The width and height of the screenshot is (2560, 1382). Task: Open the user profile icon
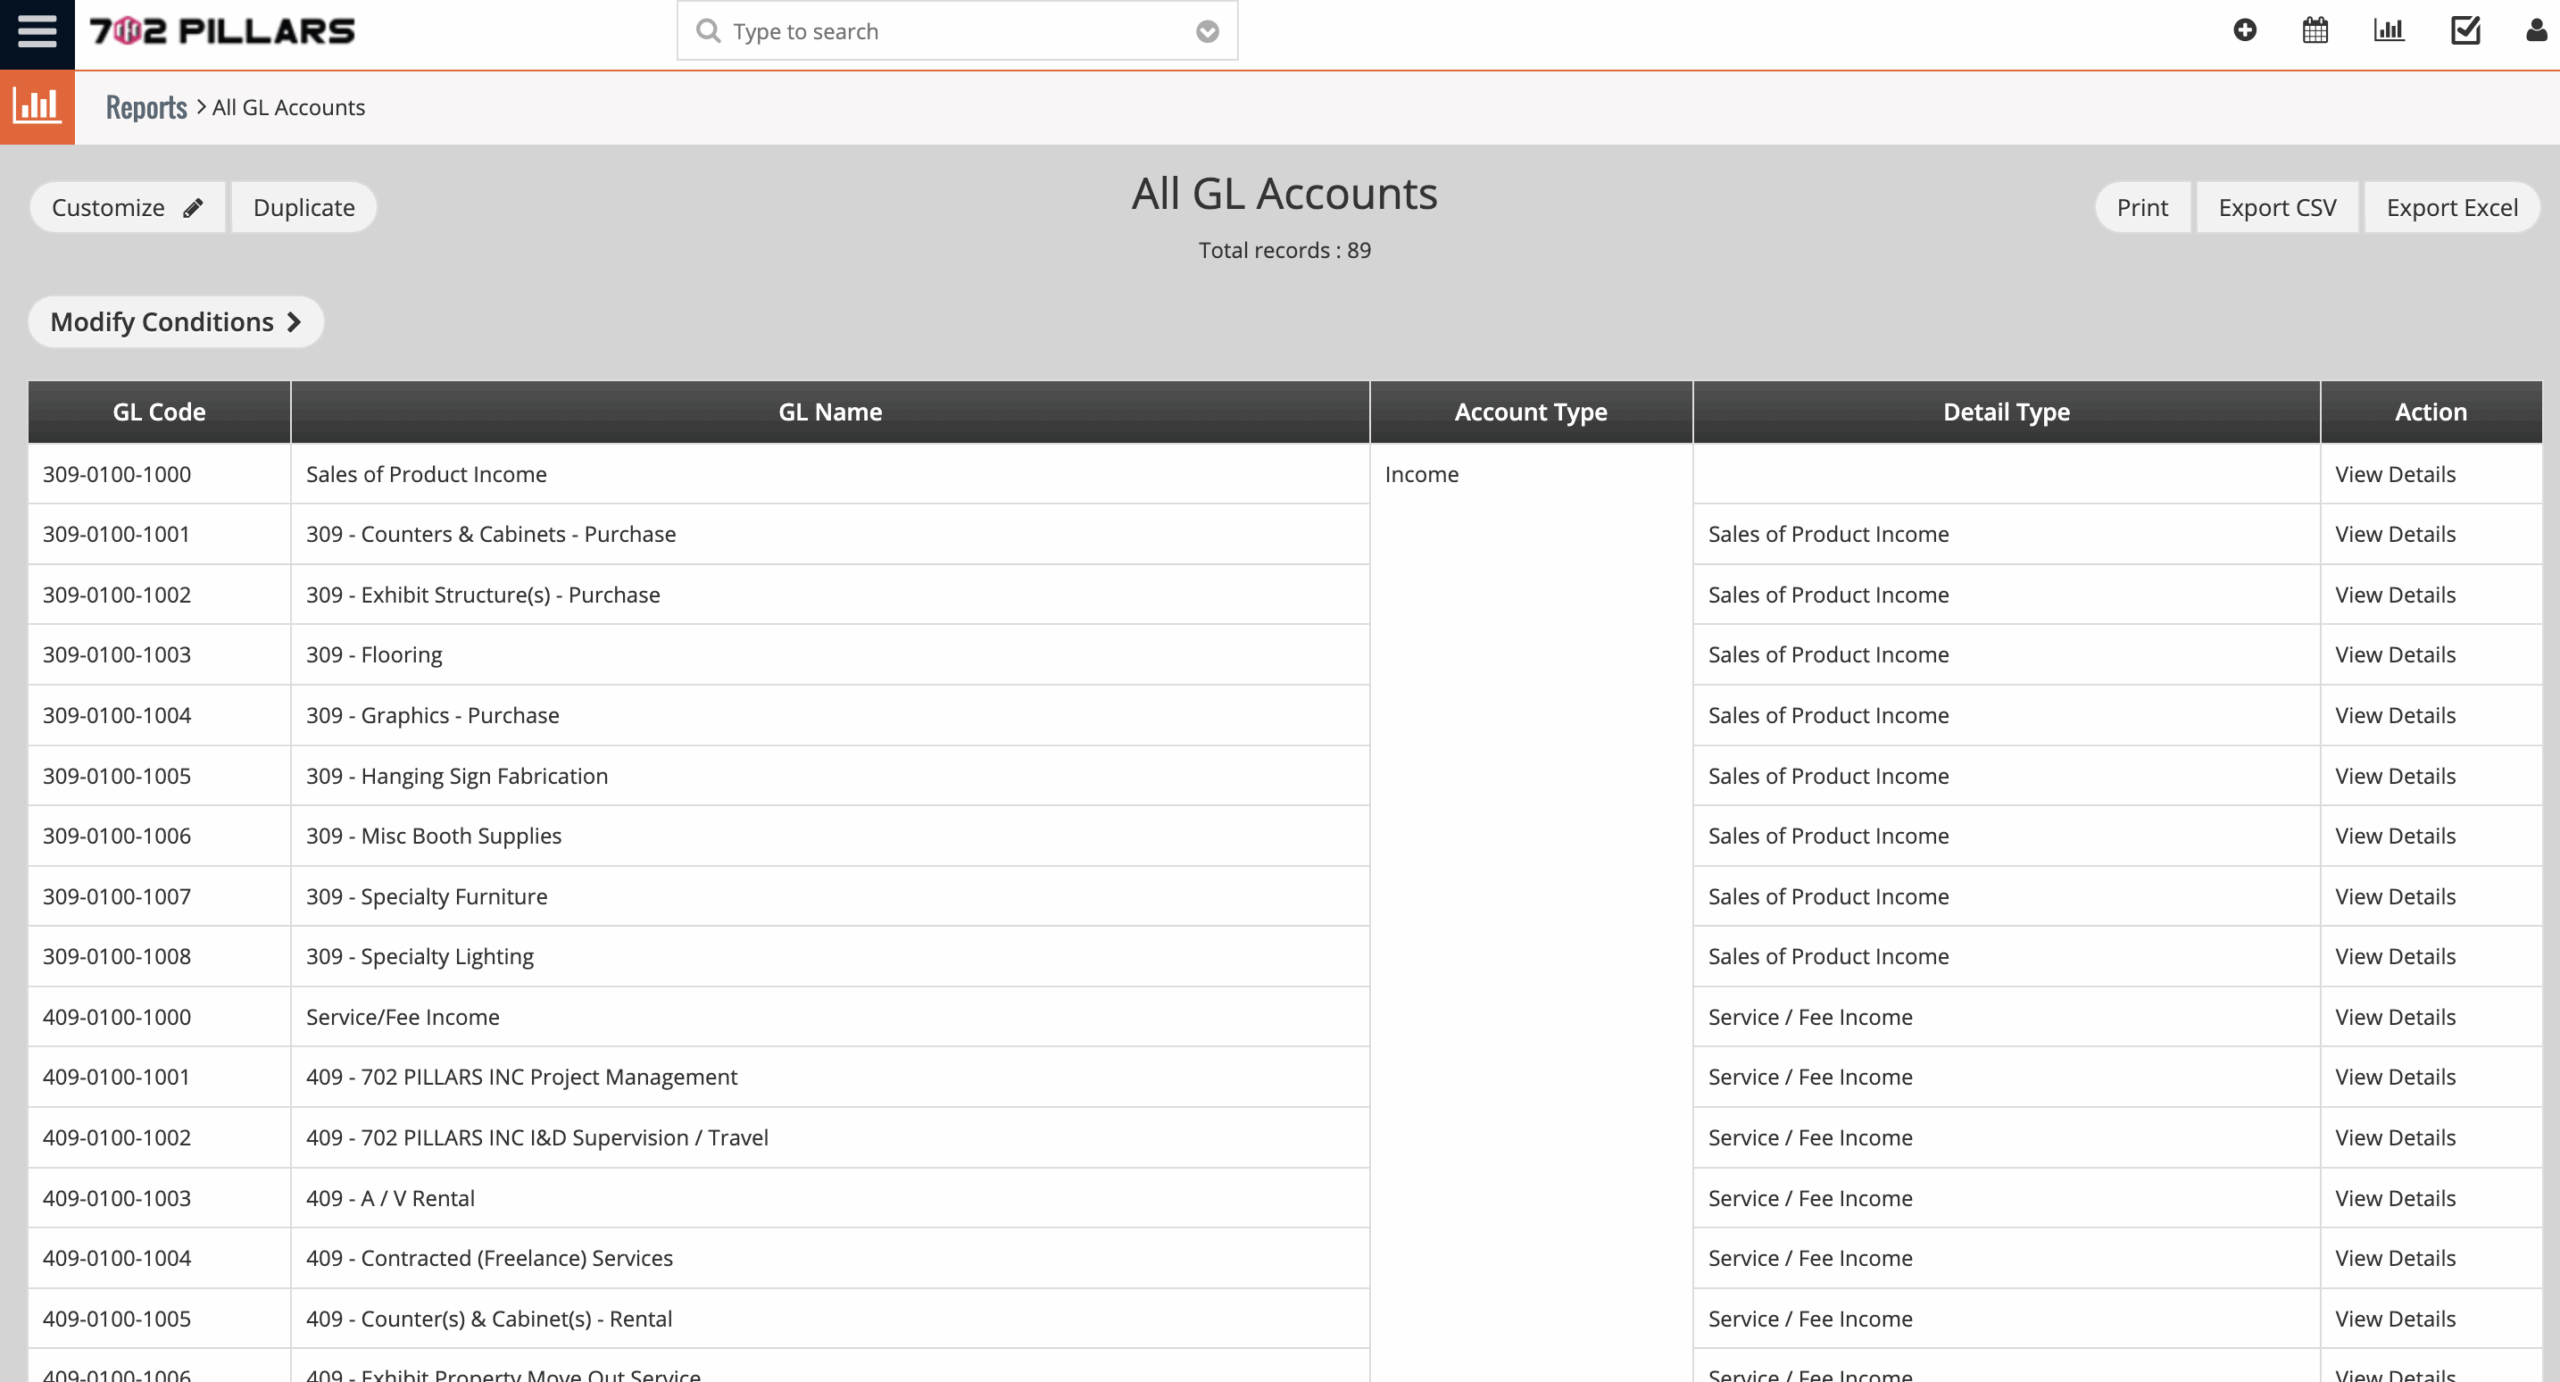click(2536, 31)
